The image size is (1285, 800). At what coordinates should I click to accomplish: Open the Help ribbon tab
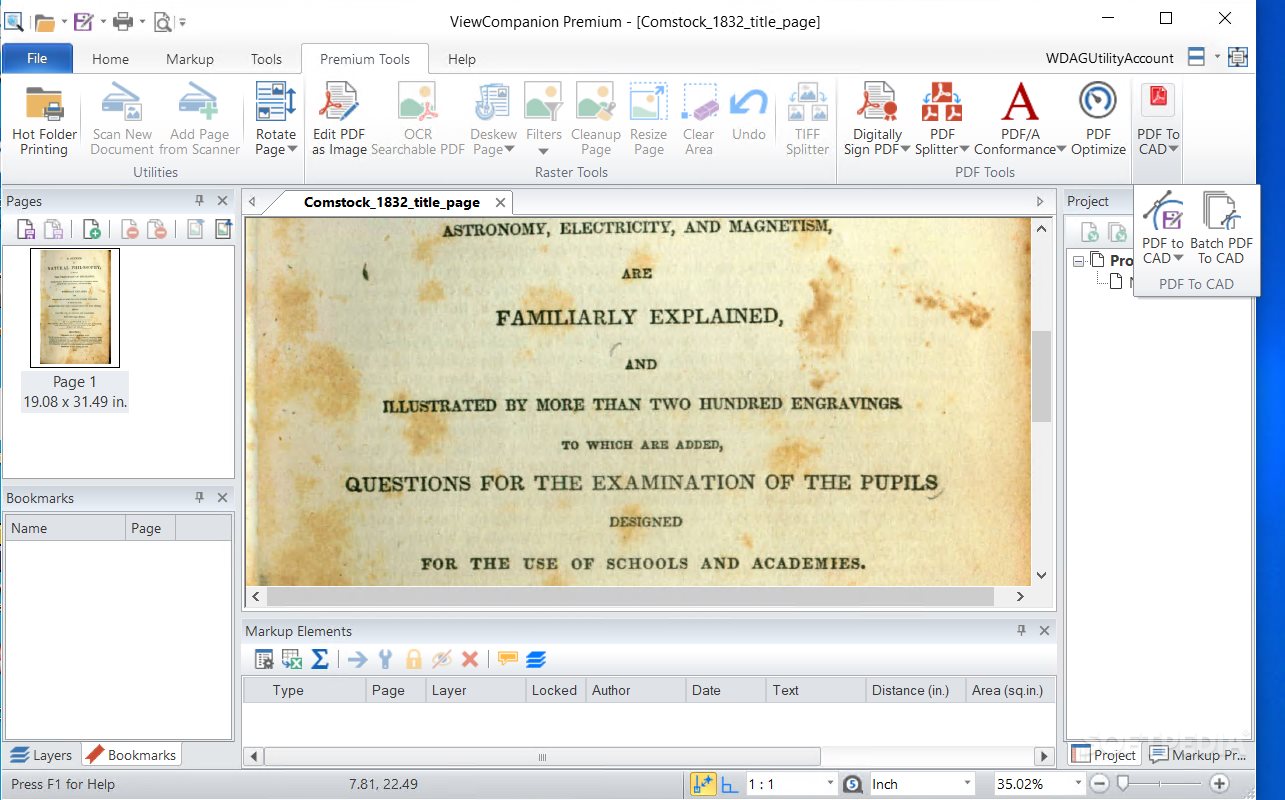[462, 59]
